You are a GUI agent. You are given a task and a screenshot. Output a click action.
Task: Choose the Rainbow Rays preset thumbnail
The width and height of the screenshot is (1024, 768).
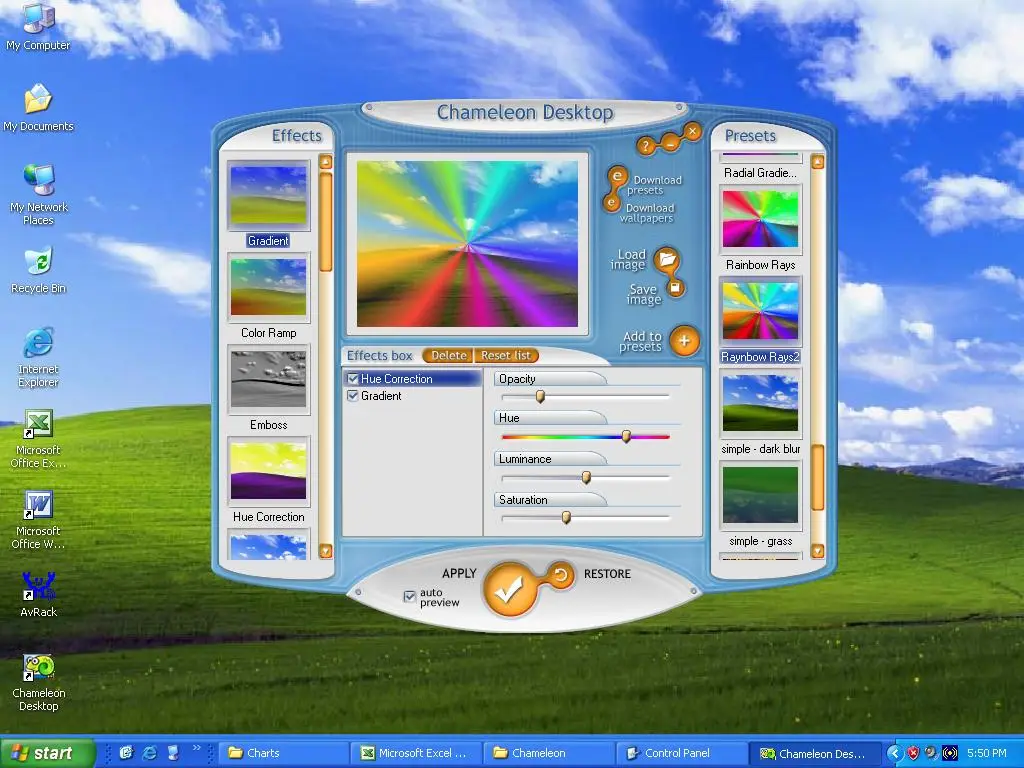[760, 219]
